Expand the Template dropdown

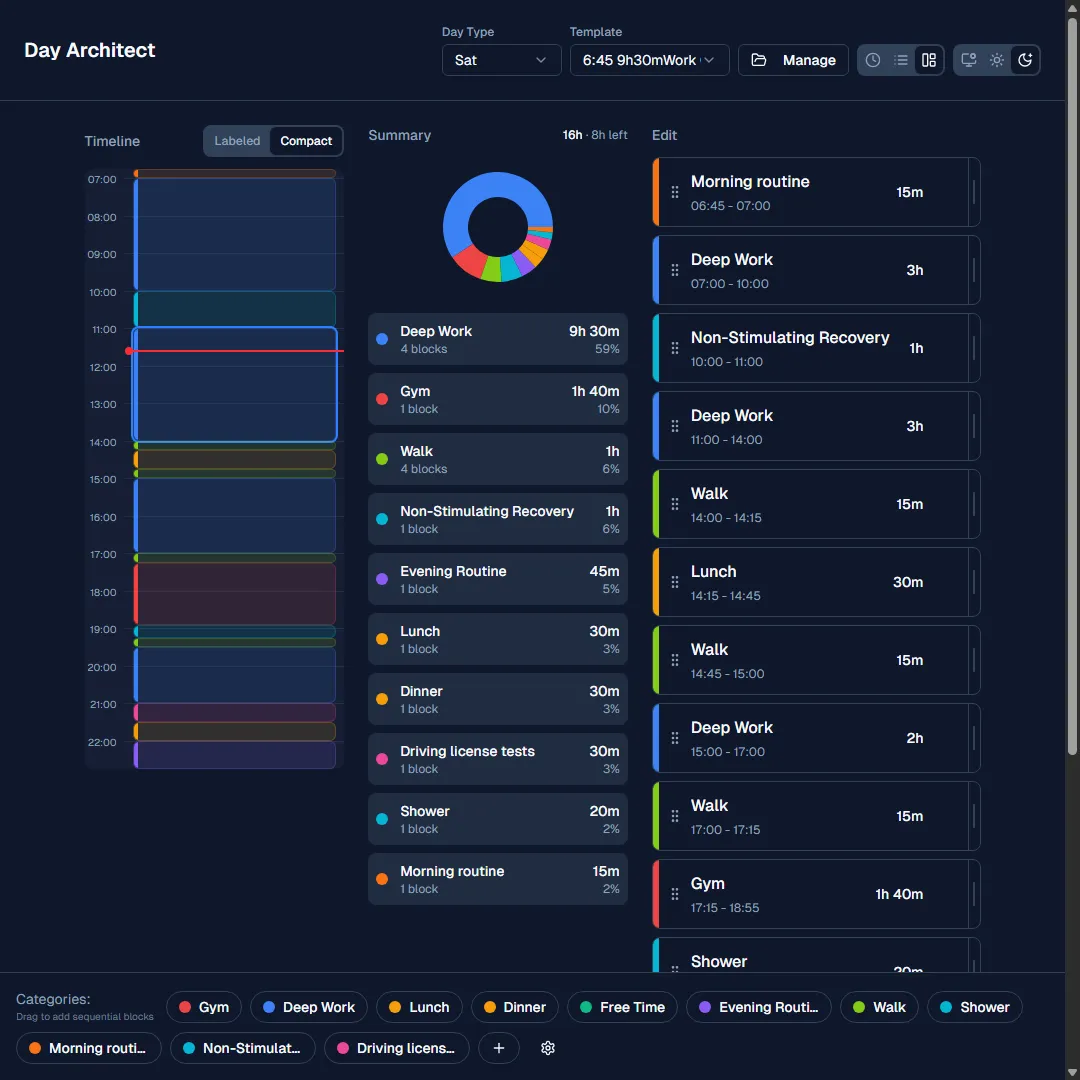649,60
